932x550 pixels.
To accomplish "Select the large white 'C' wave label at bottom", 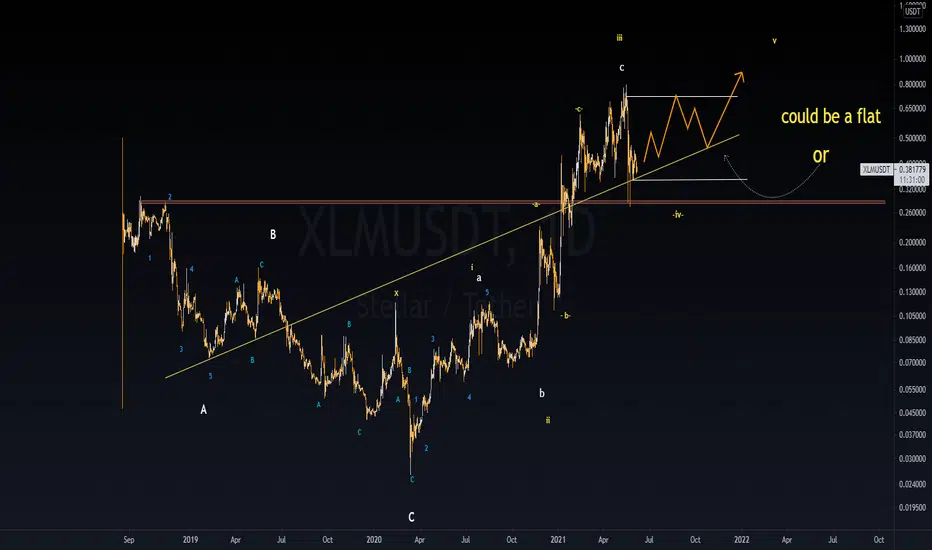I will [x=411, y=517].
